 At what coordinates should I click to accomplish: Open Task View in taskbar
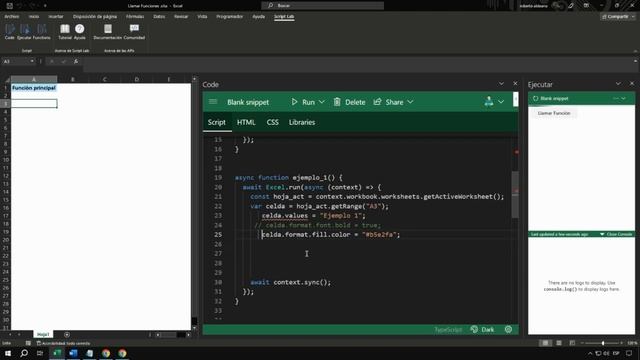coord(40,353)
